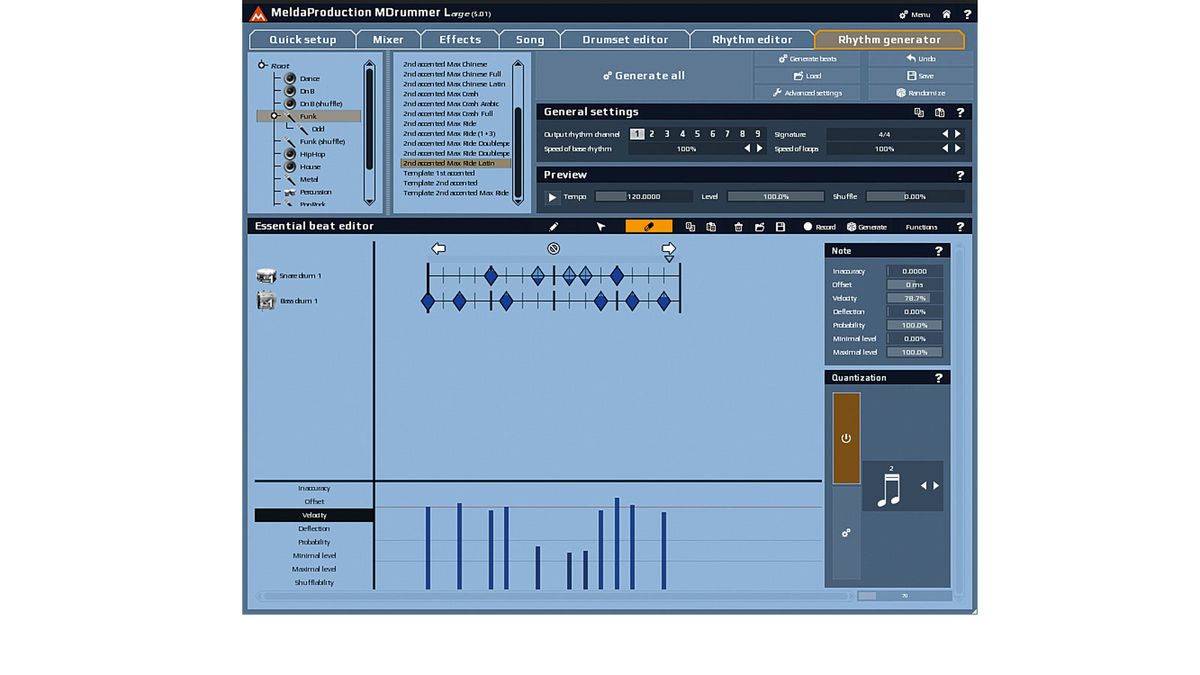1200x675 pixels.
Task: Decrease Speed of base rhythm
Action: point(746,149)
